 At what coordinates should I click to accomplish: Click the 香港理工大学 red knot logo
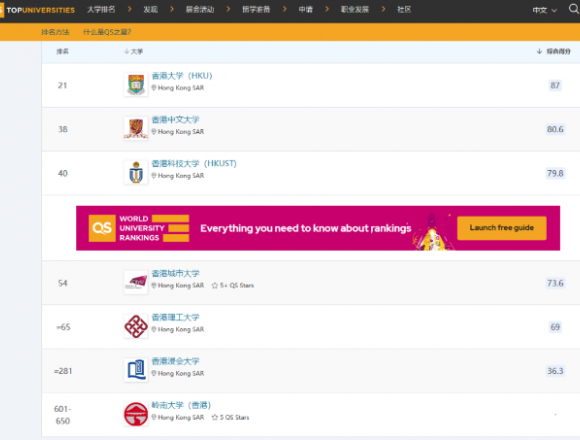136,326
